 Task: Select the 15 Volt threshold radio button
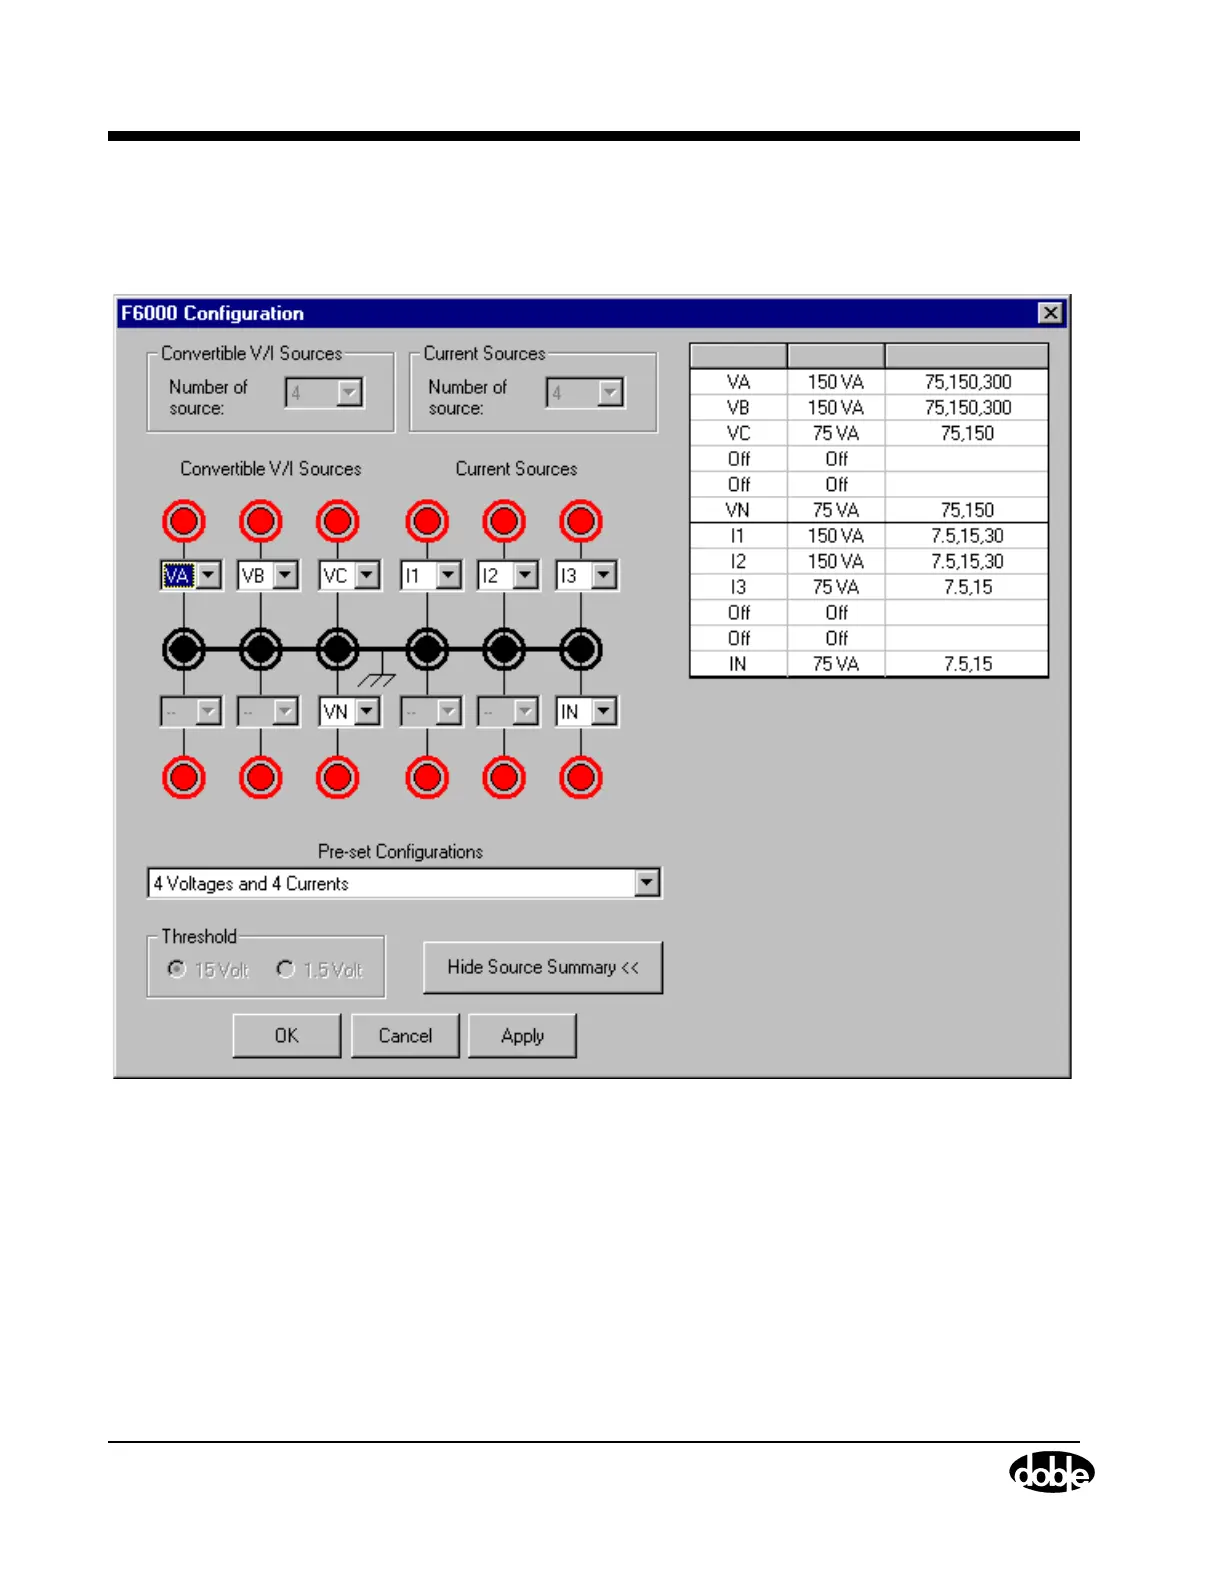tap(176, 969)
